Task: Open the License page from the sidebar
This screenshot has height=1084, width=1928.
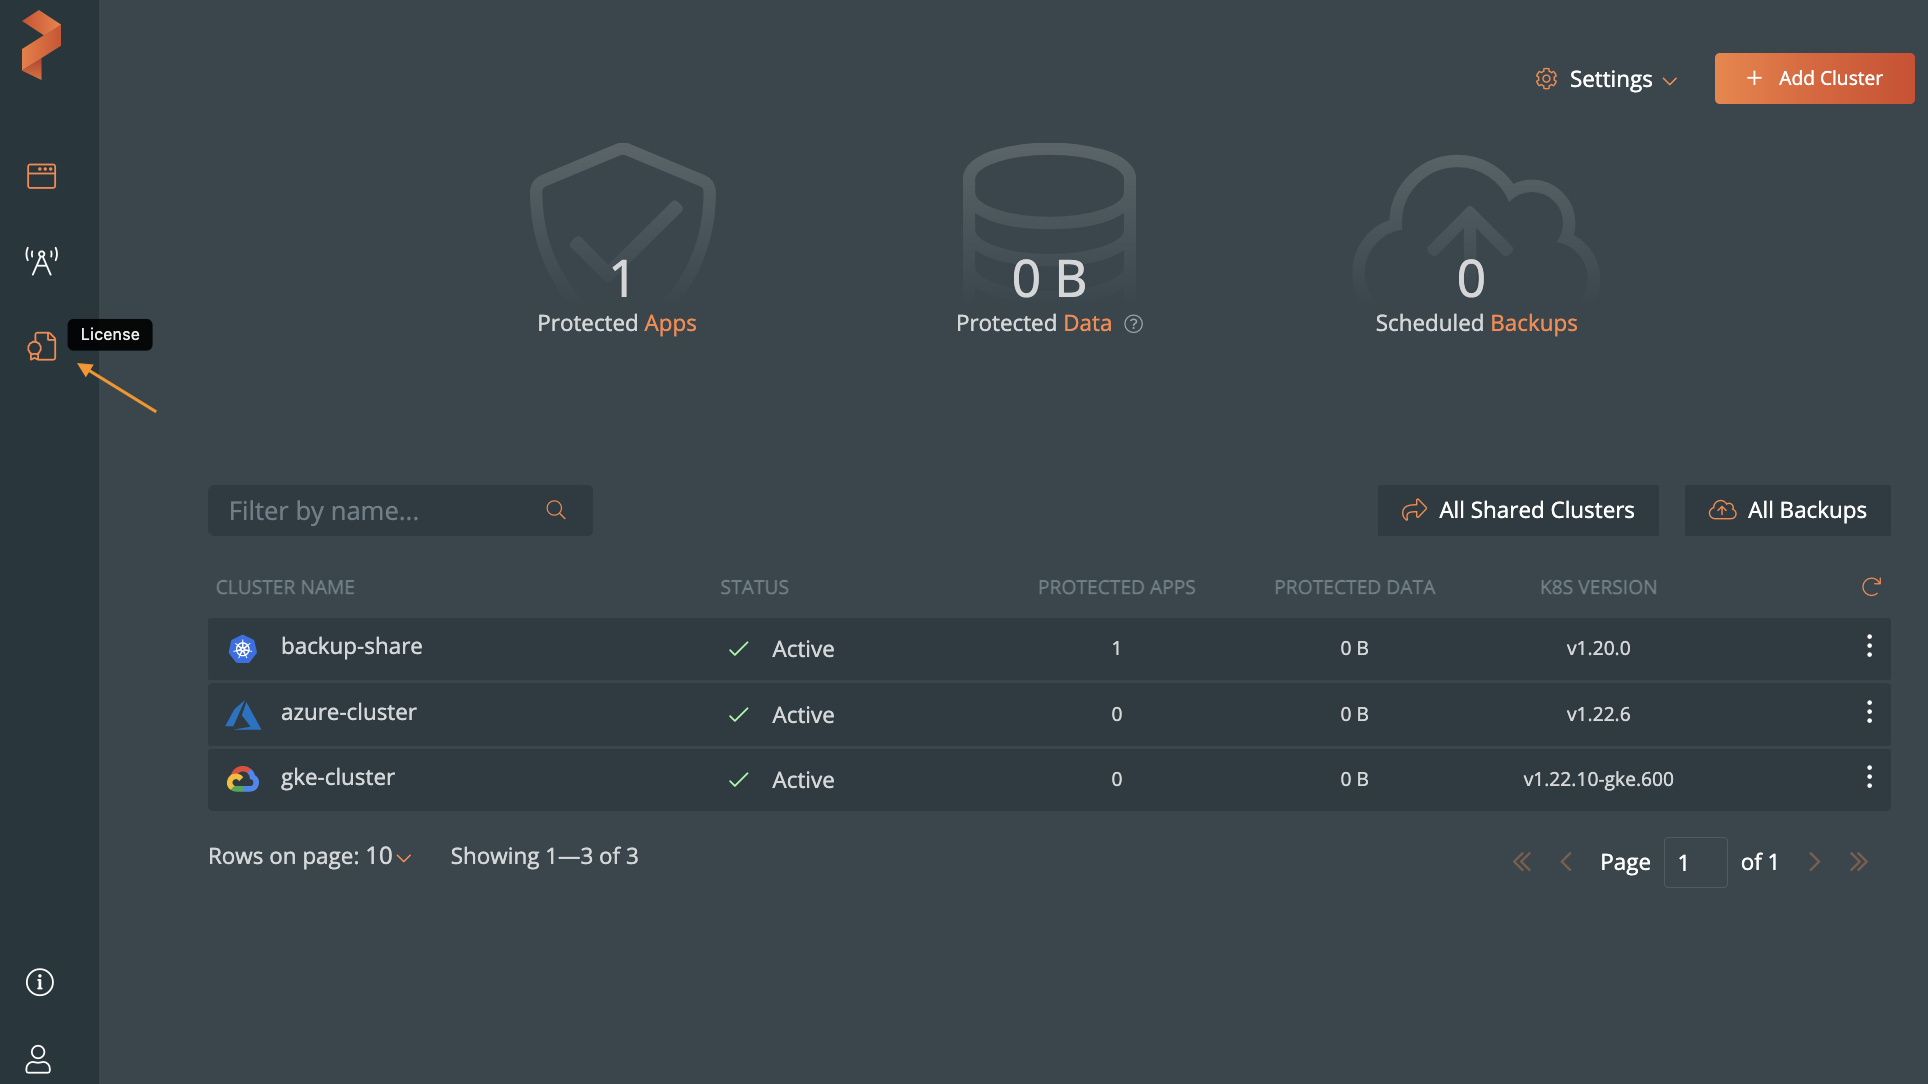Action: 41,346
